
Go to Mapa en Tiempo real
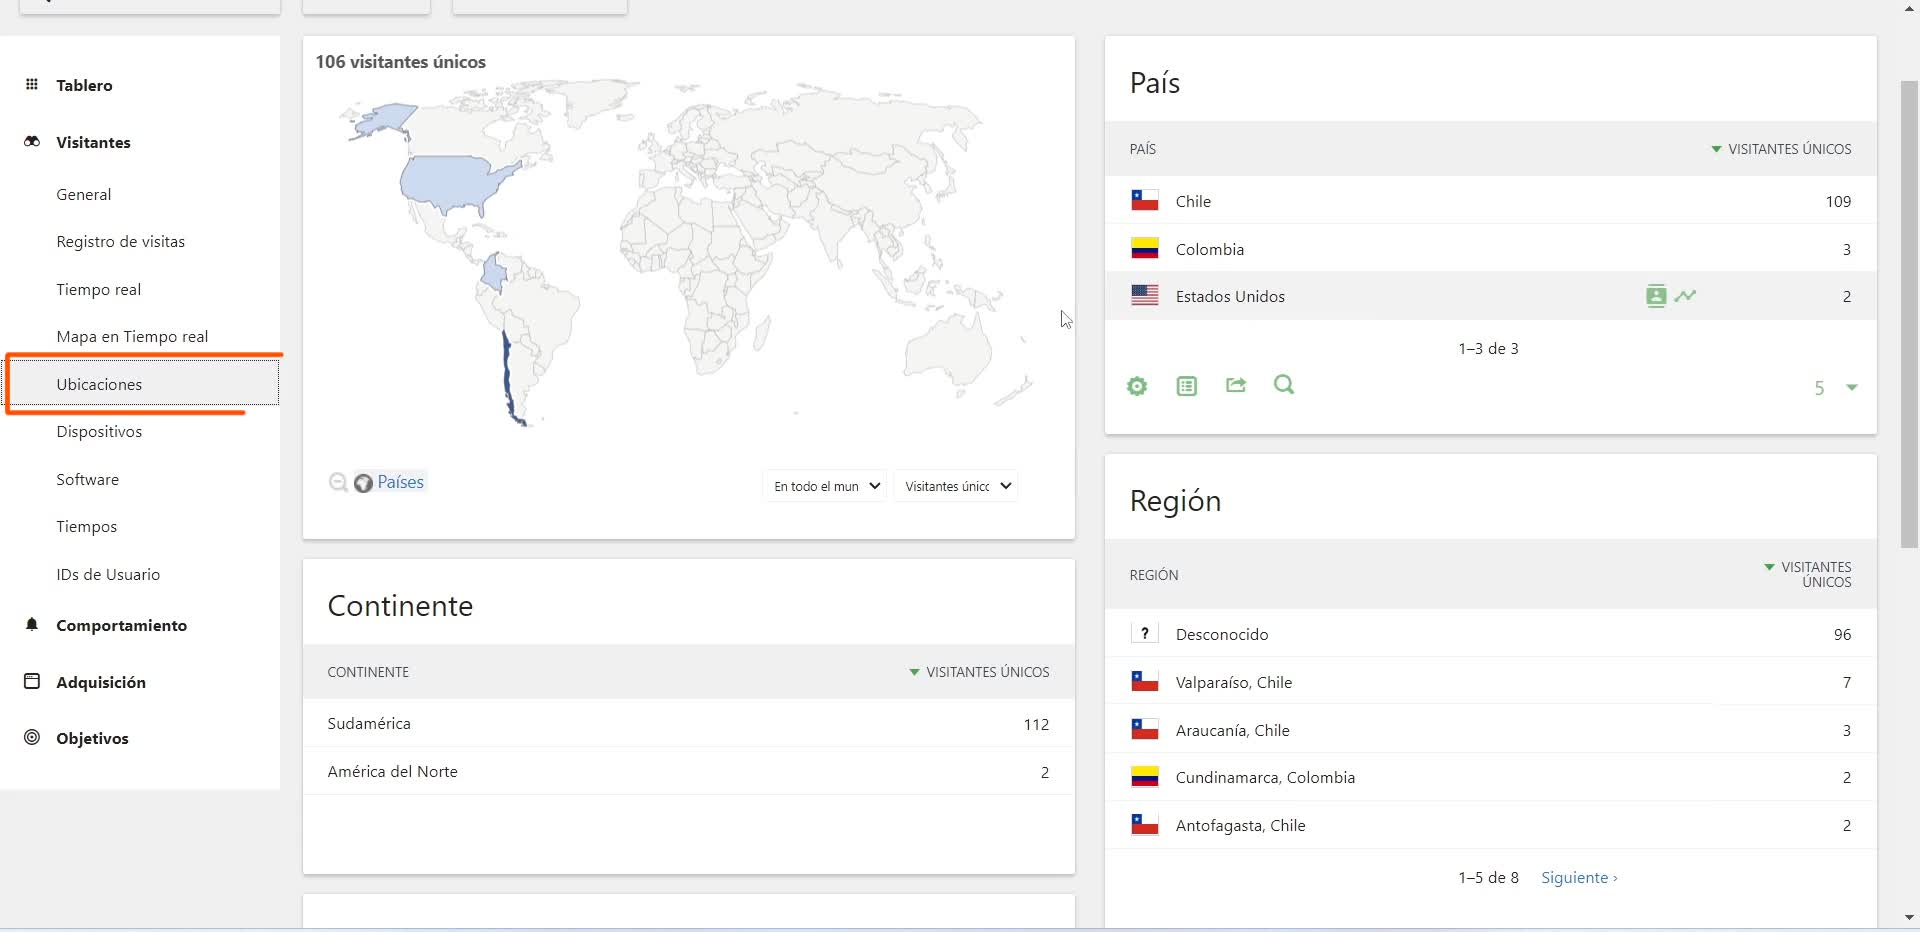coord(132,337)
